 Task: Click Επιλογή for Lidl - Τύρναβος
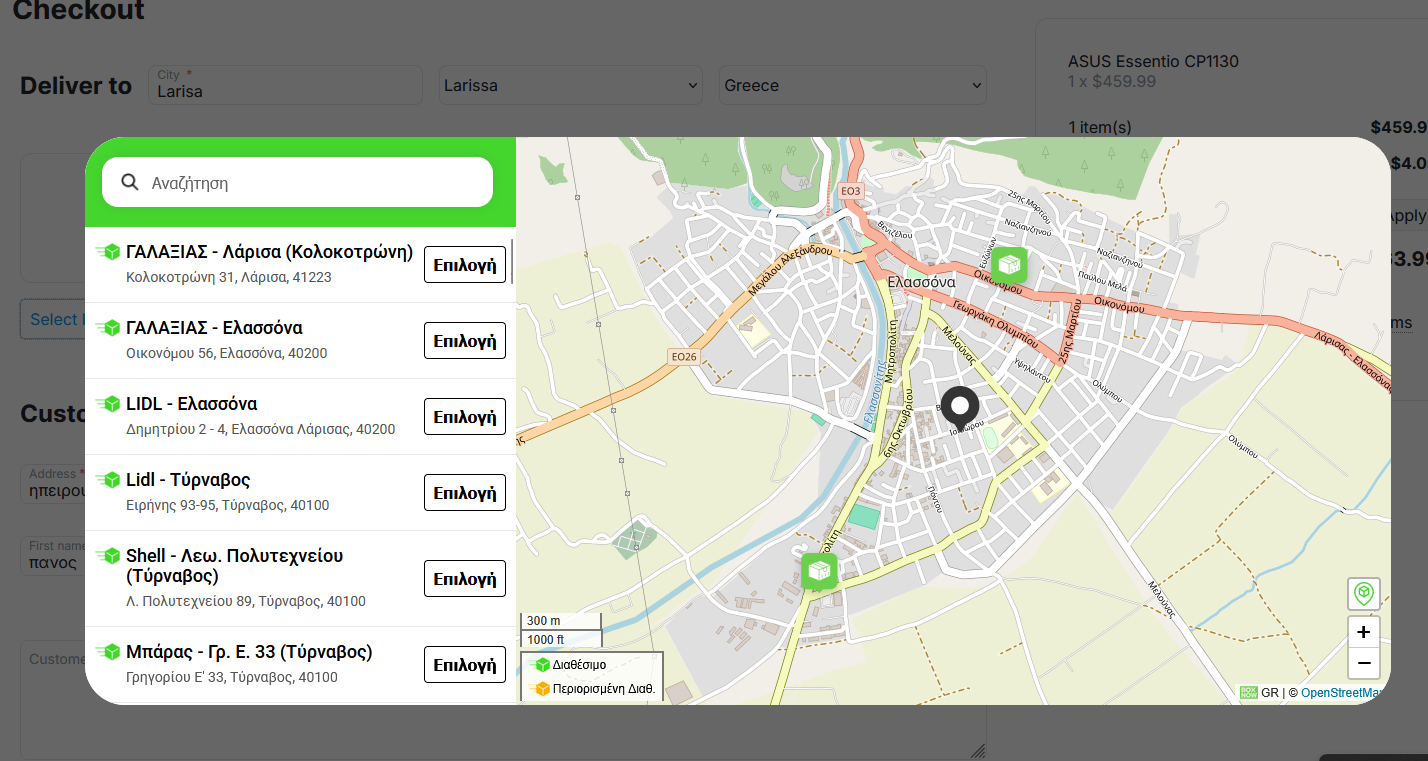pos(465,493)
